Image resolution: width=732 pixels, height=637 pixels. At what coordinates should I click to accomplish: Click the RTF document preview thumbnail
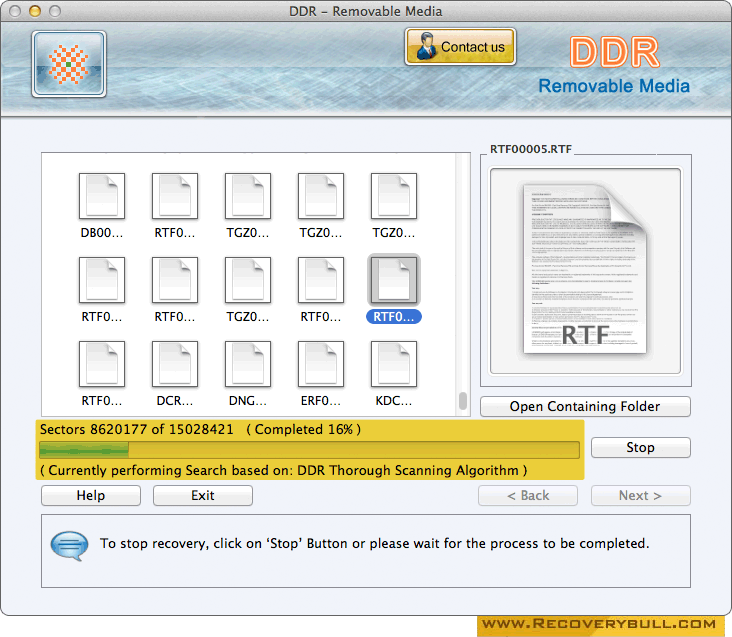pos(585,271)
